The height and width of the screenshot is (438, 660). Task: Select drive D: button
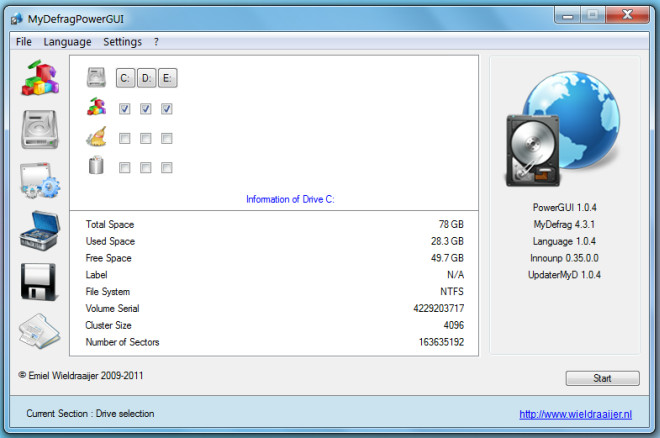tap(146, 78)
